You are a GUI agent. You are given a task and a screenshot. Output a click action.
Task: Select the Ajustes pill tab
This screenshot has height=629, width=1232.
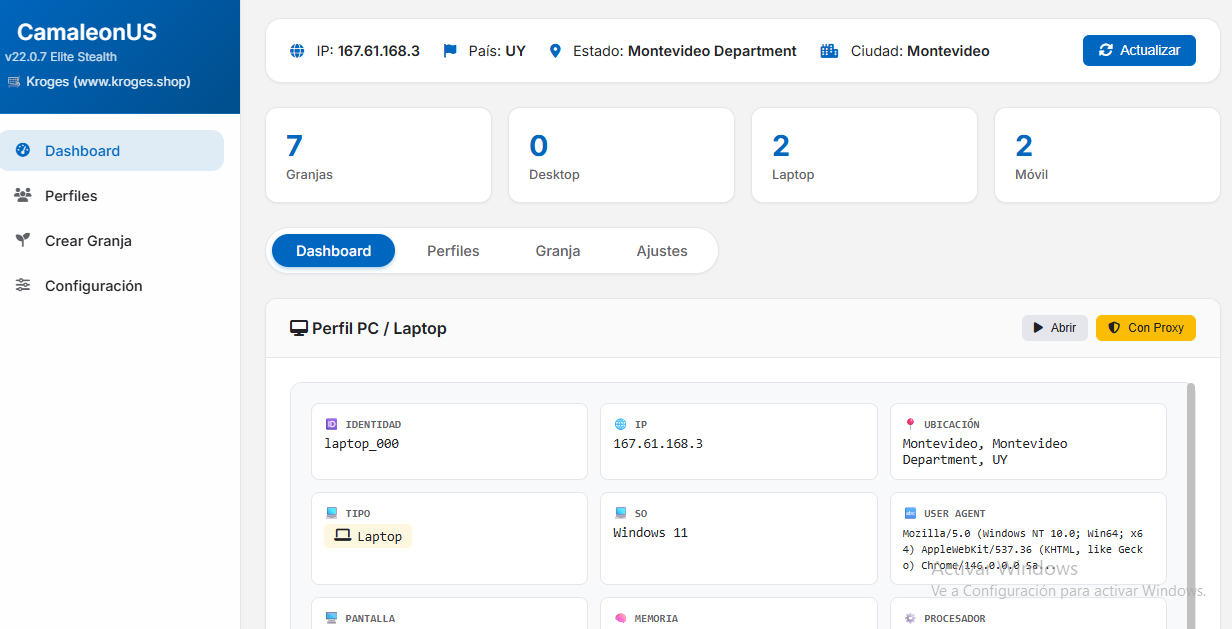tap(662, 251)
